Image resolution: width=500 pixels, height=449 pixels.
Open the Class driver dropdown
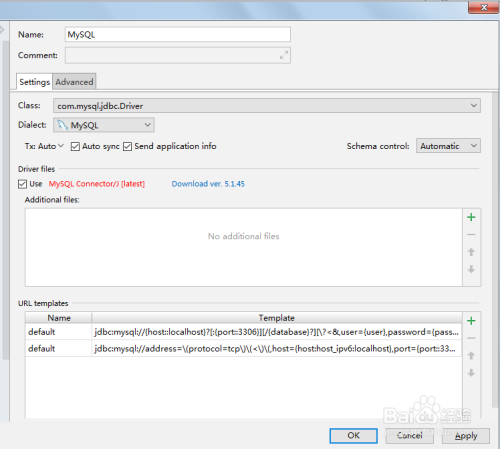tap(267, 106)
